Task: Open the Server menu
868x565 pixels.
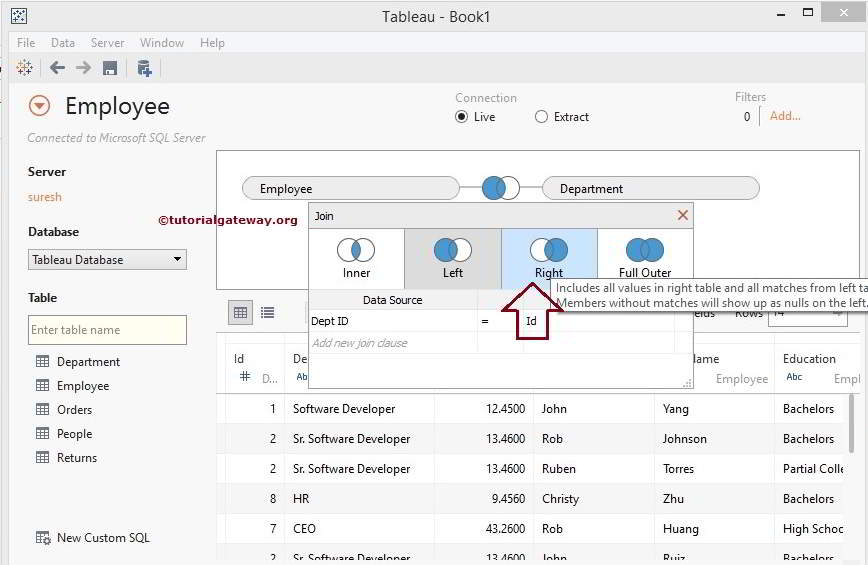Action: tap(107, 43)
